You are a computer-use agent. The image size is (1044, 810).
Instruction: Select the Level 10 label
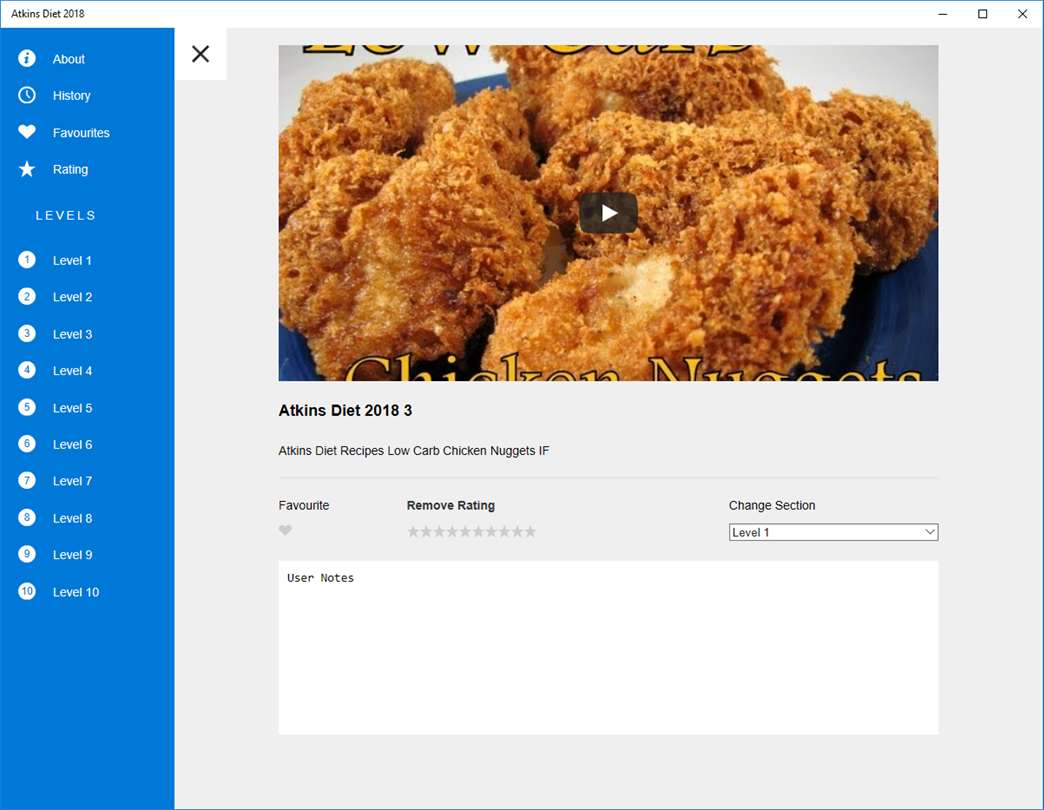click(x=76, y=592)
